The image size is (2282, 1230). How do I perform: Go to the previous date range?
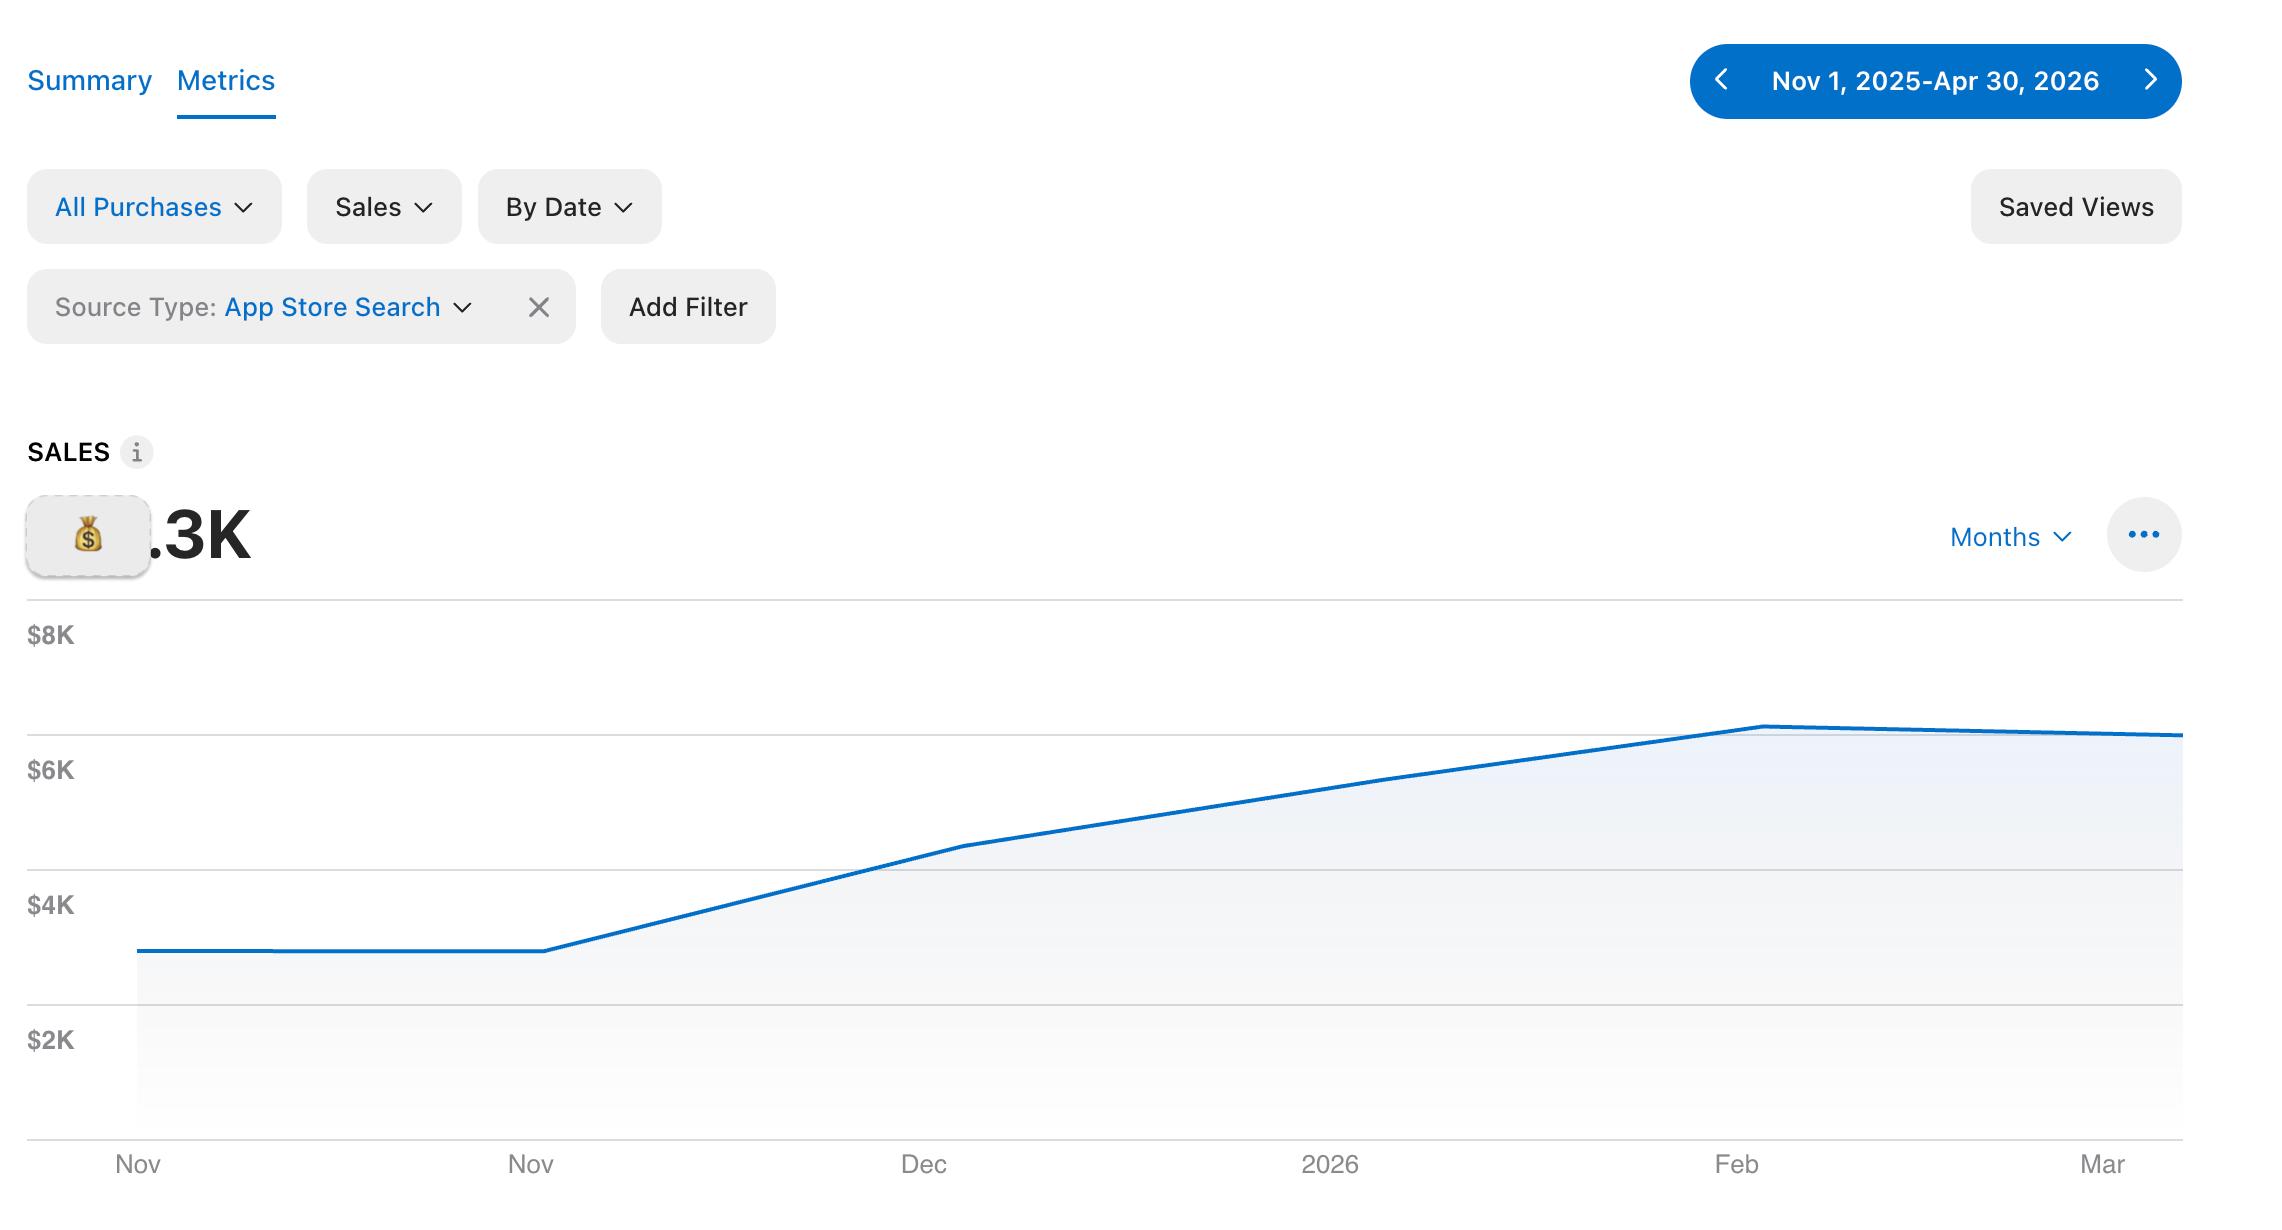(x=1721, y=80)
